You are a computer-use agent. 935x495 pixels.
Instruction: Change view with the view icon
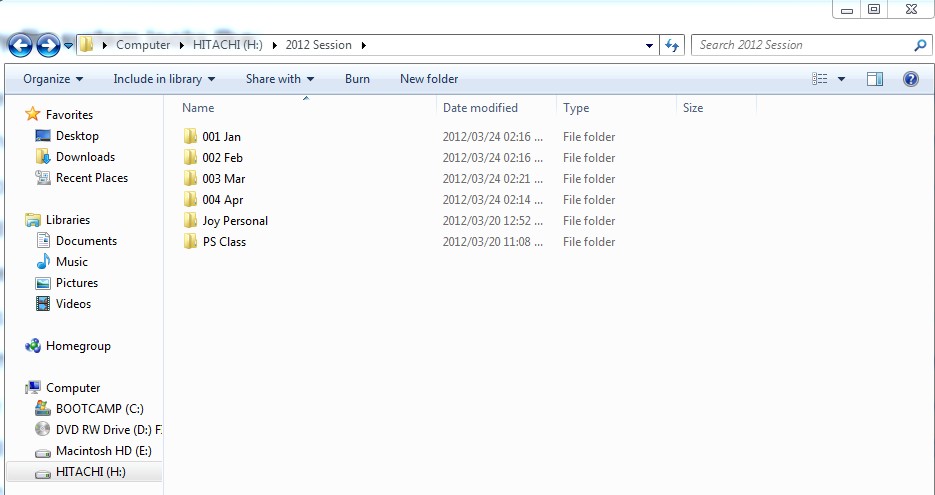820,79
